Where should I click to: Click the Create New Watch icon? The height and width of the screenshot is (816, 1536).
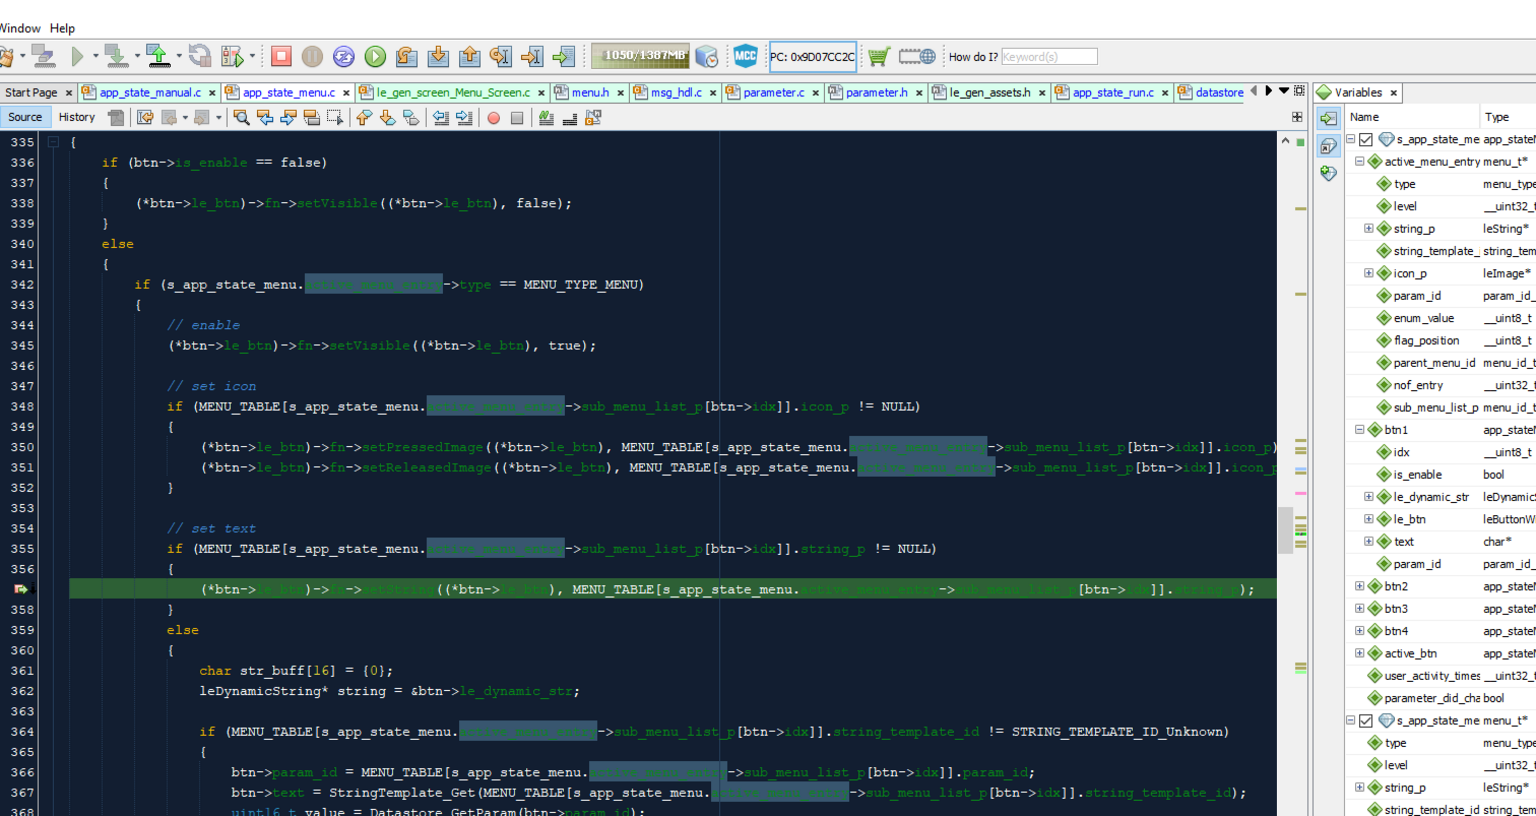[x=1328, y=173]
